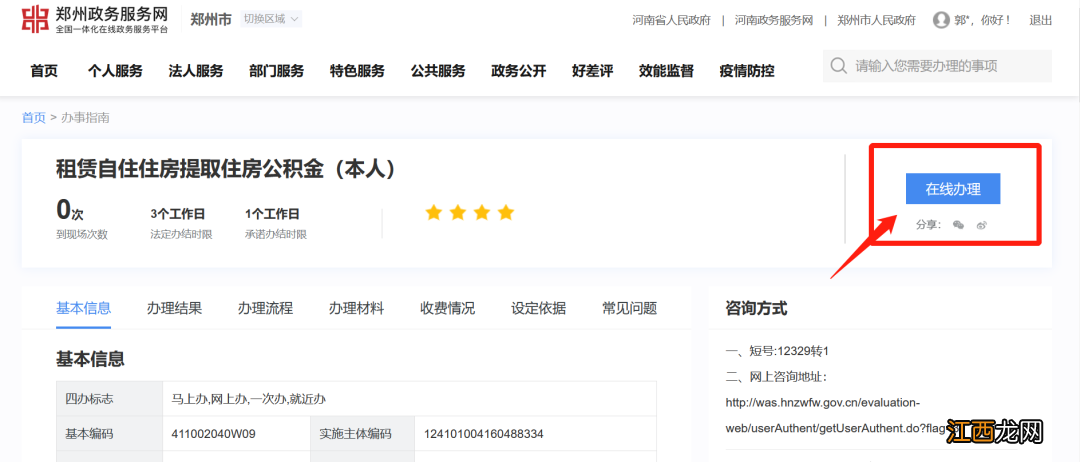Share via the WeChat icon
This screenshot has height=462, width=1080.
click(958, 224)
